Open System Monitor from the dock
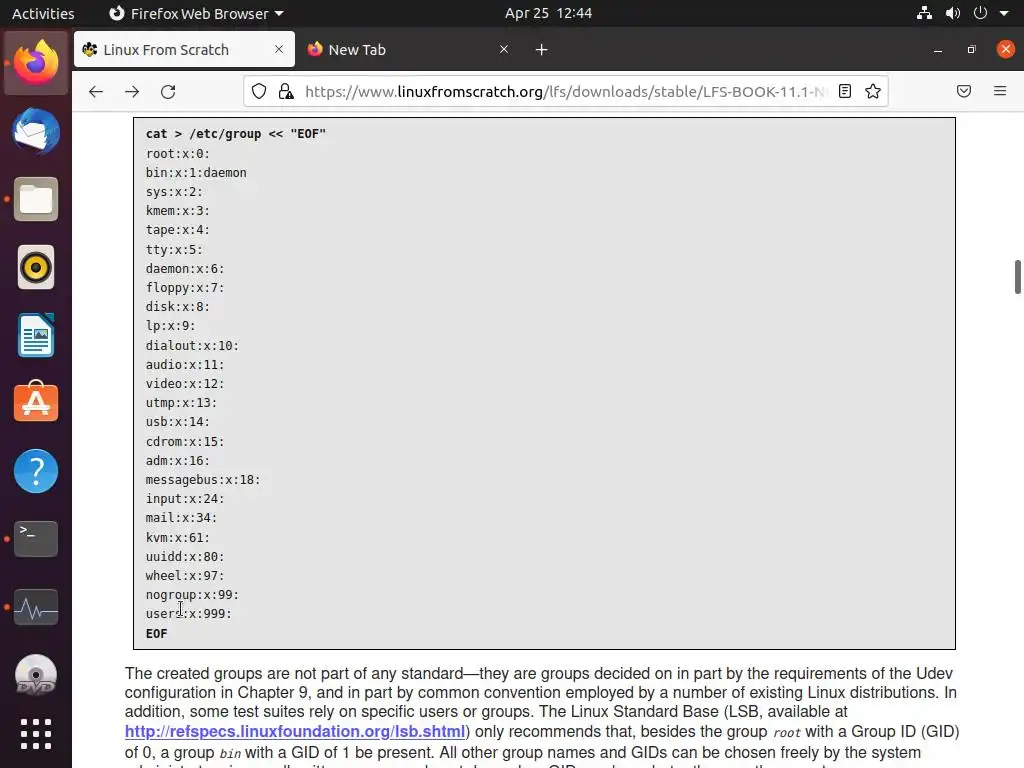The width and height of the screenshot is (1024, 768). click(x=36, y=607)
